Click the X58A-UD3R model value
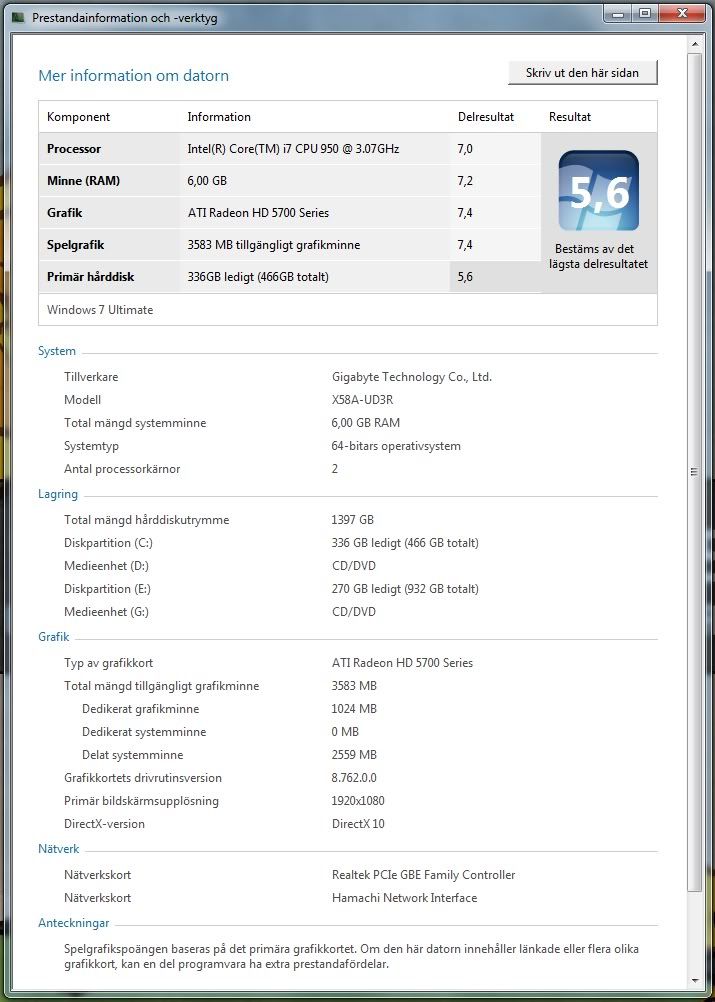Image resolution: width=715 pixels, height=1002 pixels. point(362,400)
